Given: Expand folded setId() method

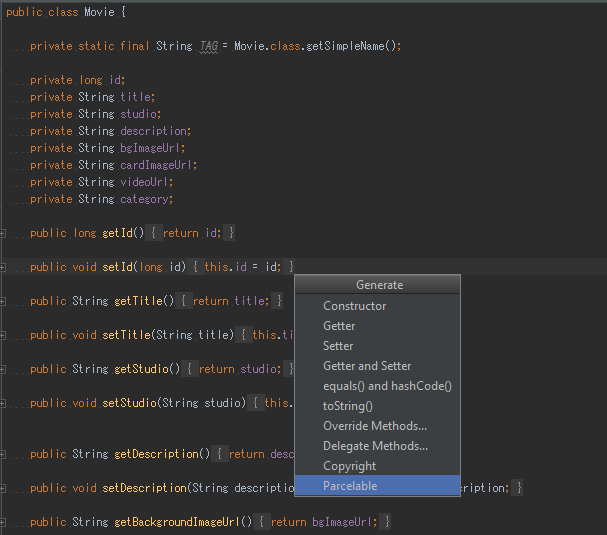Looking at the screenshot, I should pyautogui.click(x=2, y=267).
